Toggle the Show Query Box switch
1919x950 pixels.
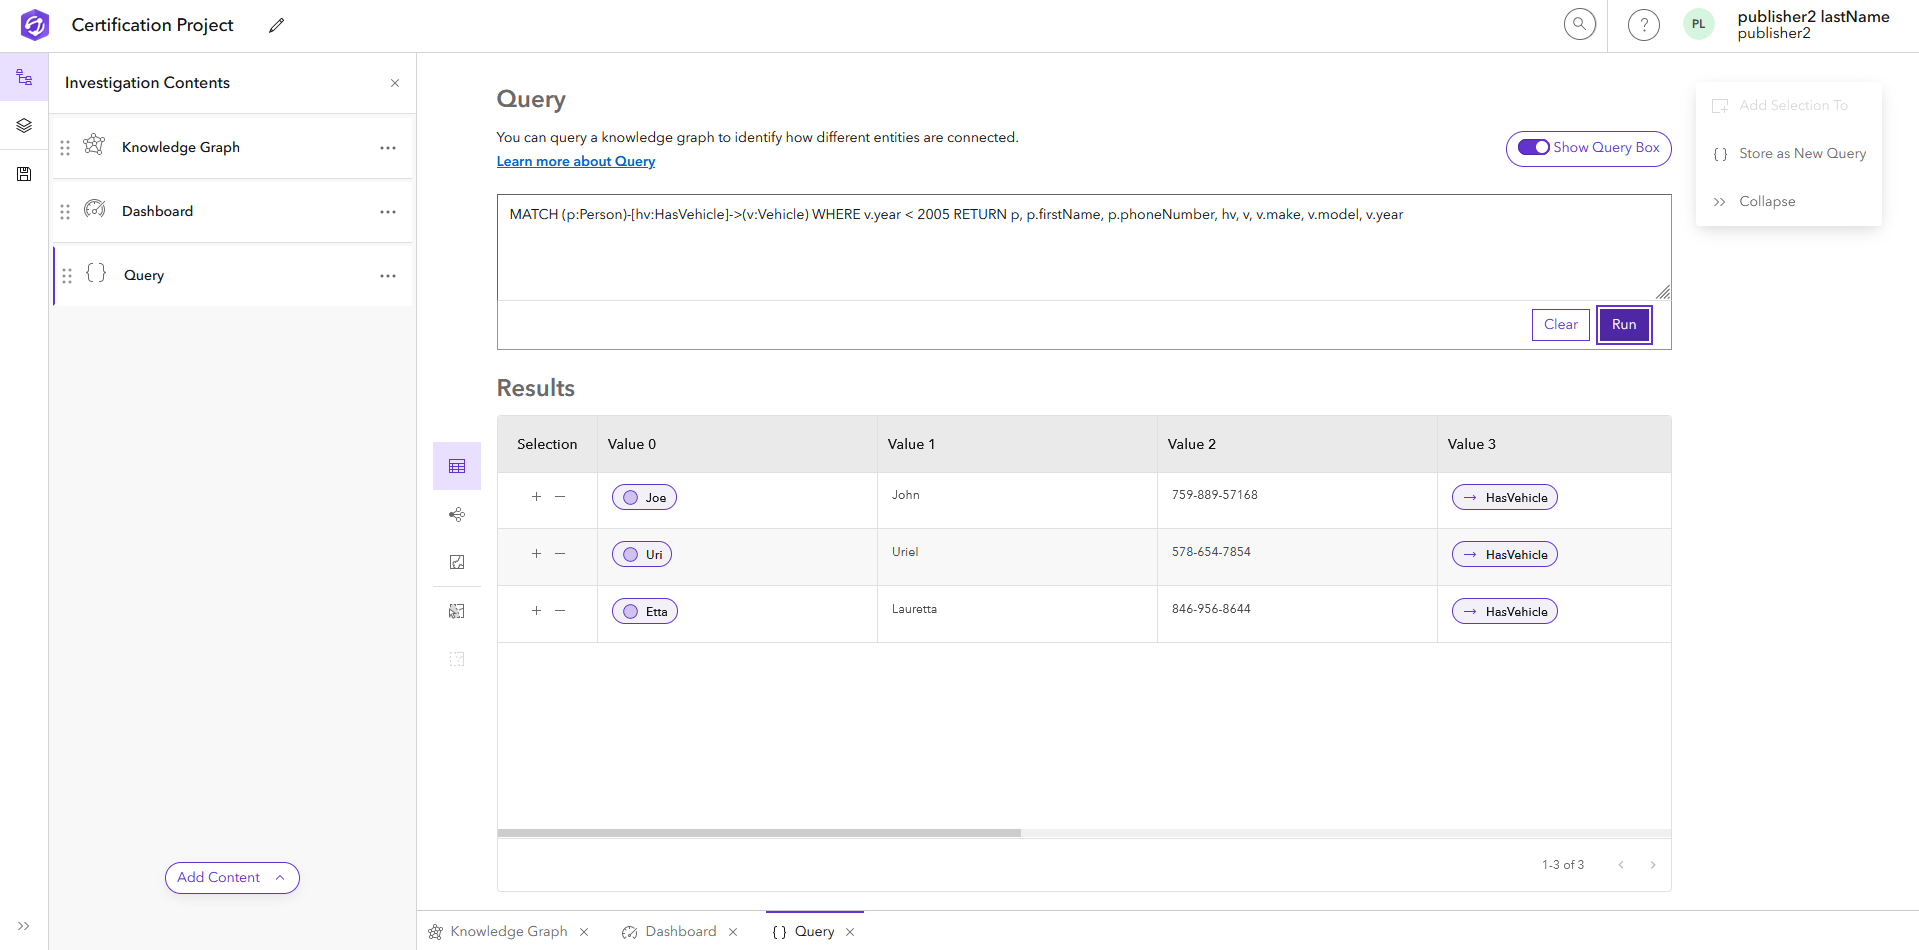point(1535,147)
